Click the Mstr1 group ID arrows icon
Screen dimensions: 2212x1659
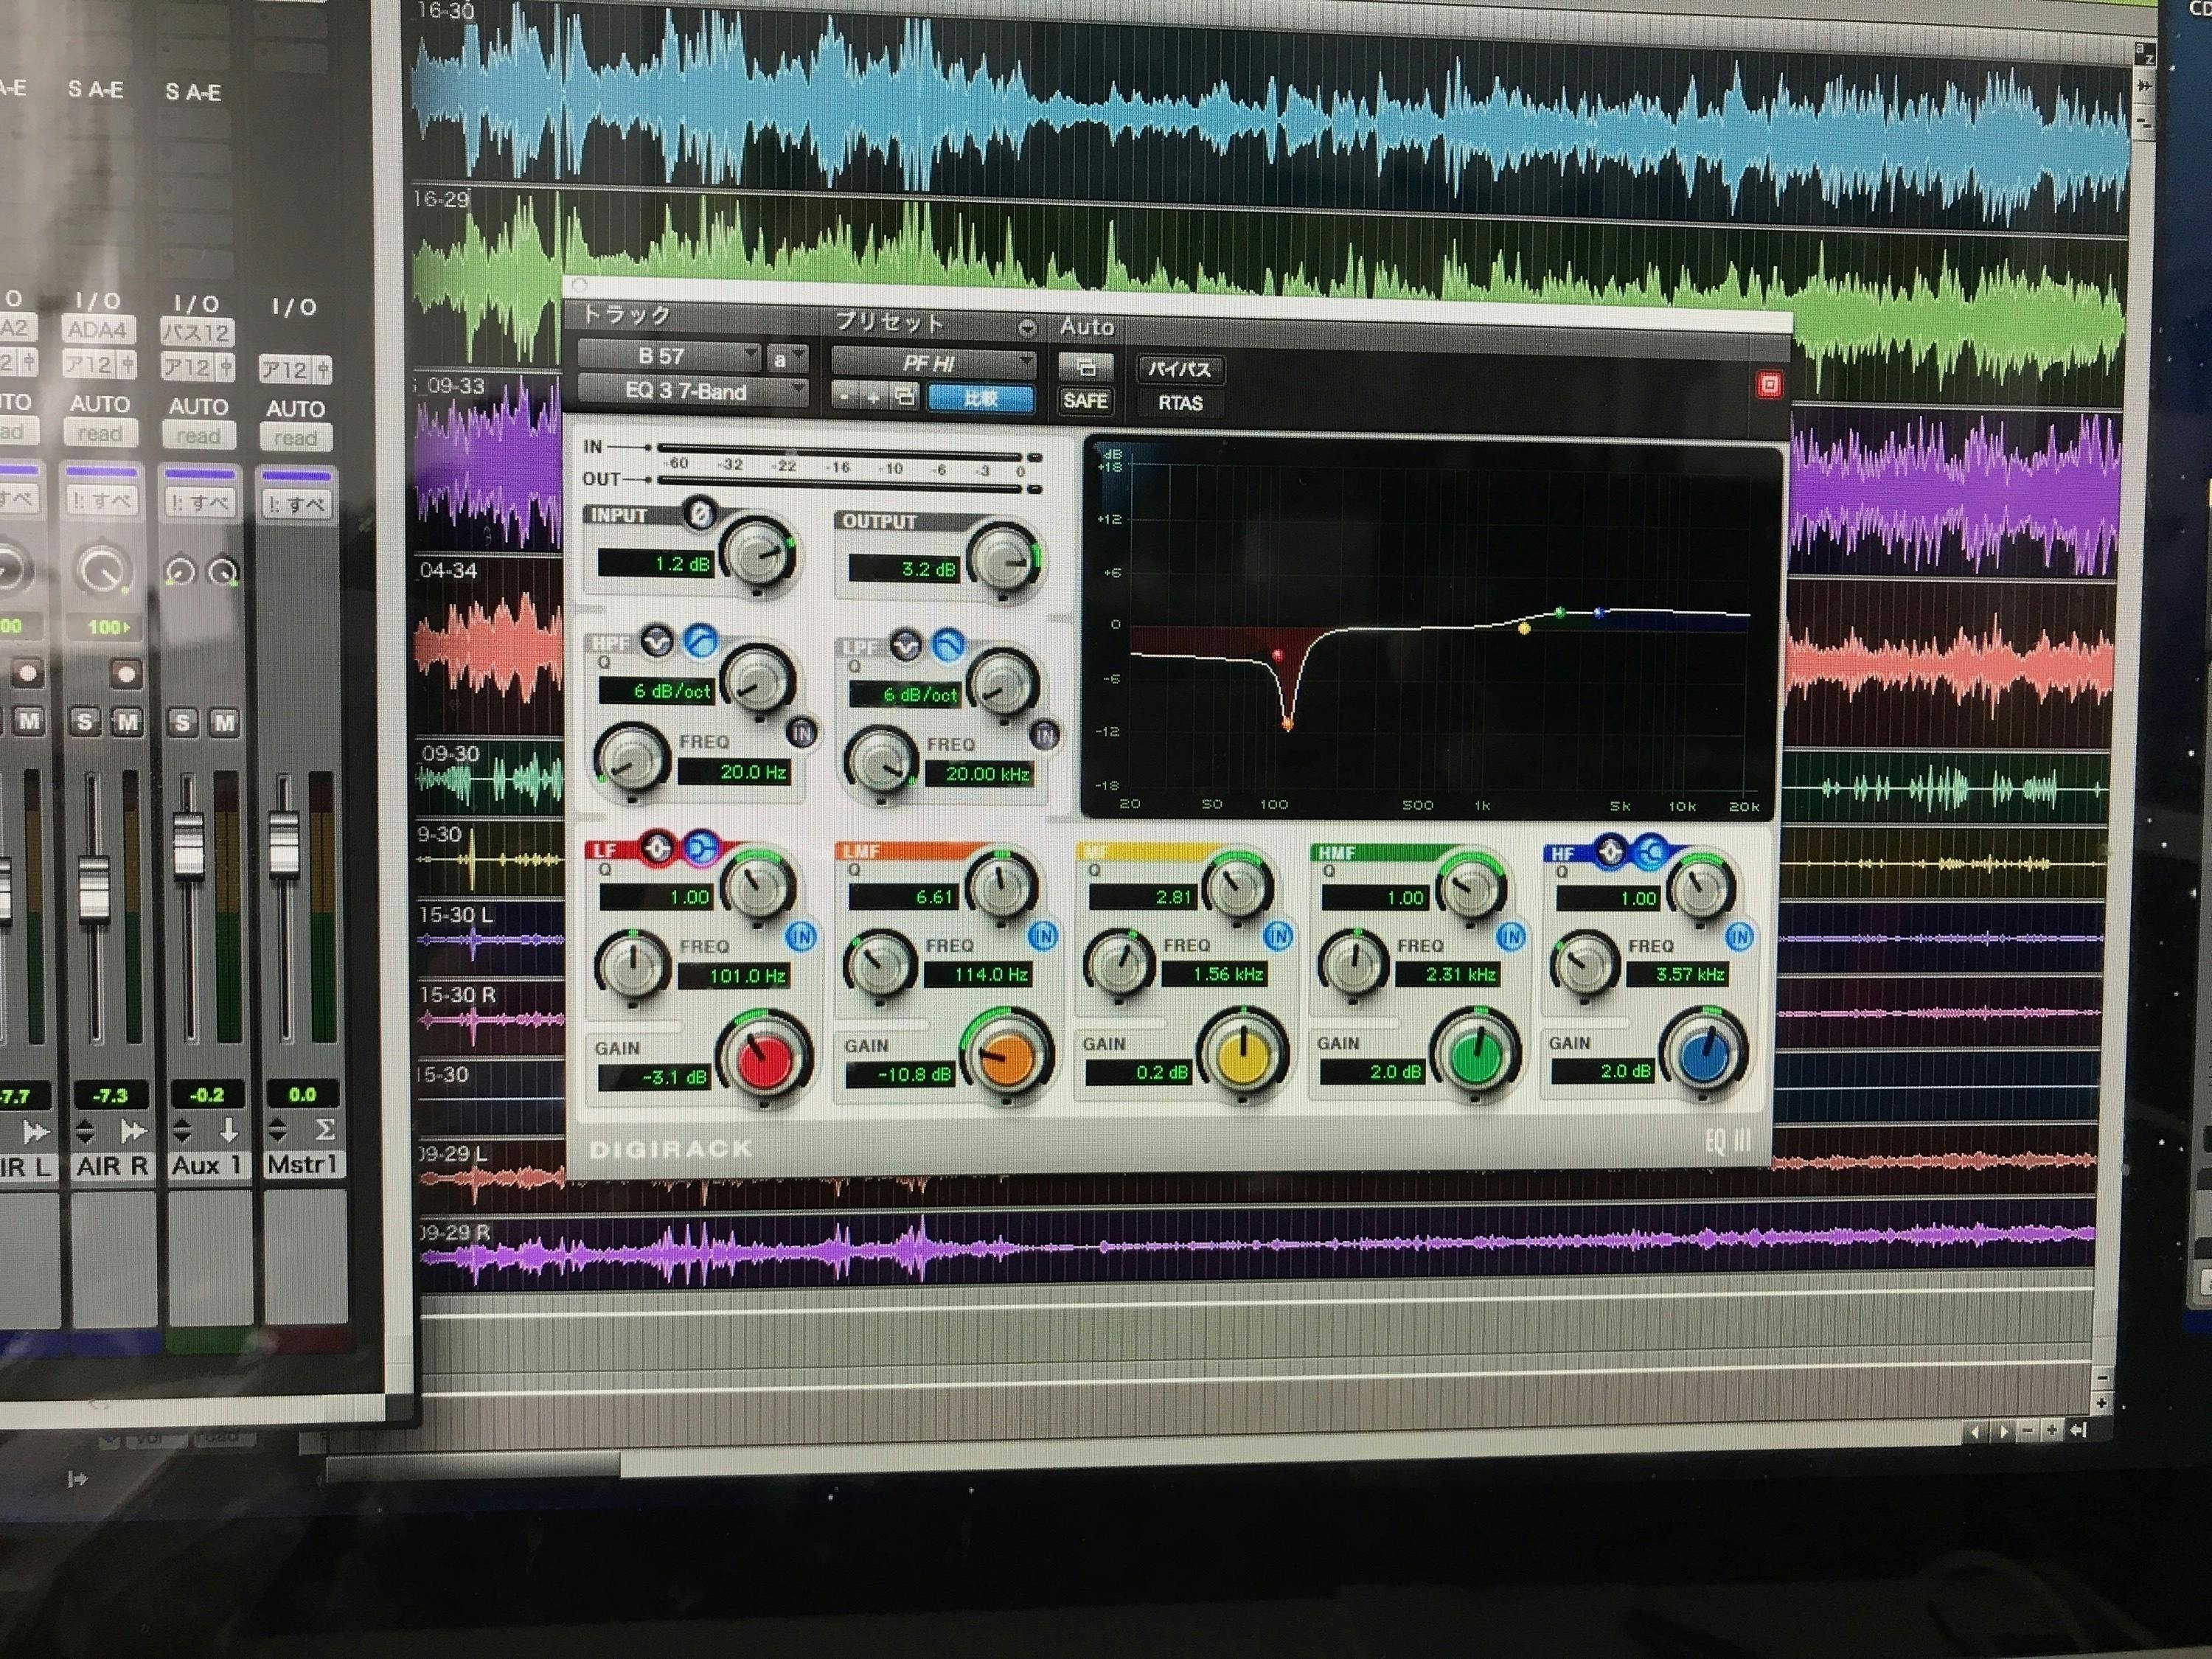278,1131
